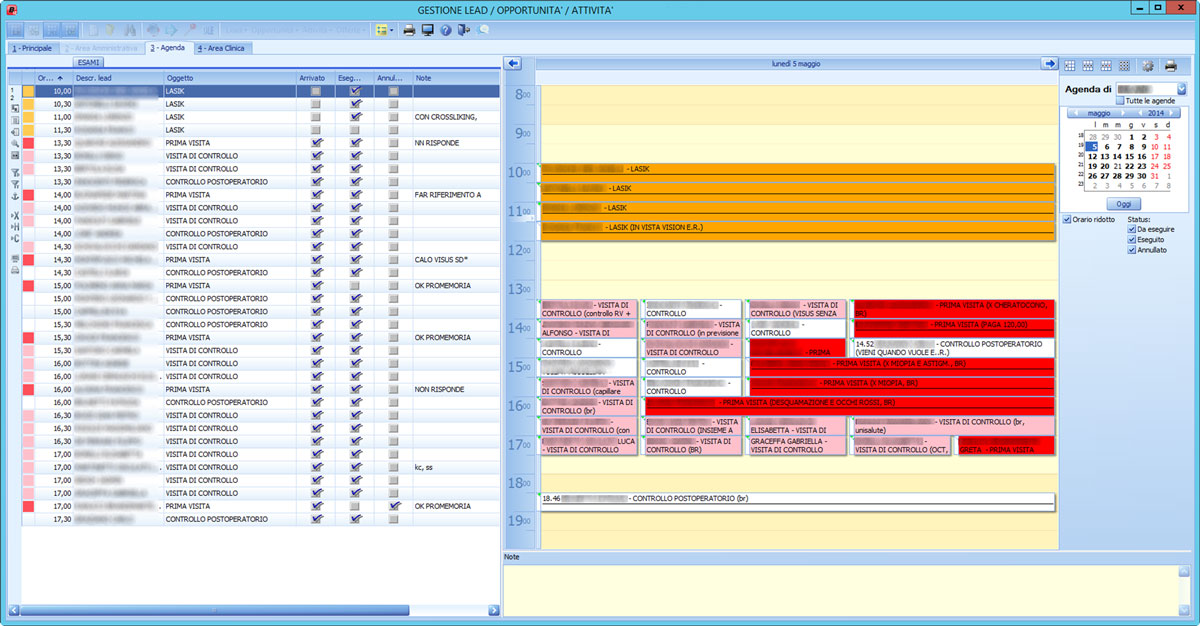
Task: Toggle the Orario ridotto checkbox
Action: click(1067, 219)
